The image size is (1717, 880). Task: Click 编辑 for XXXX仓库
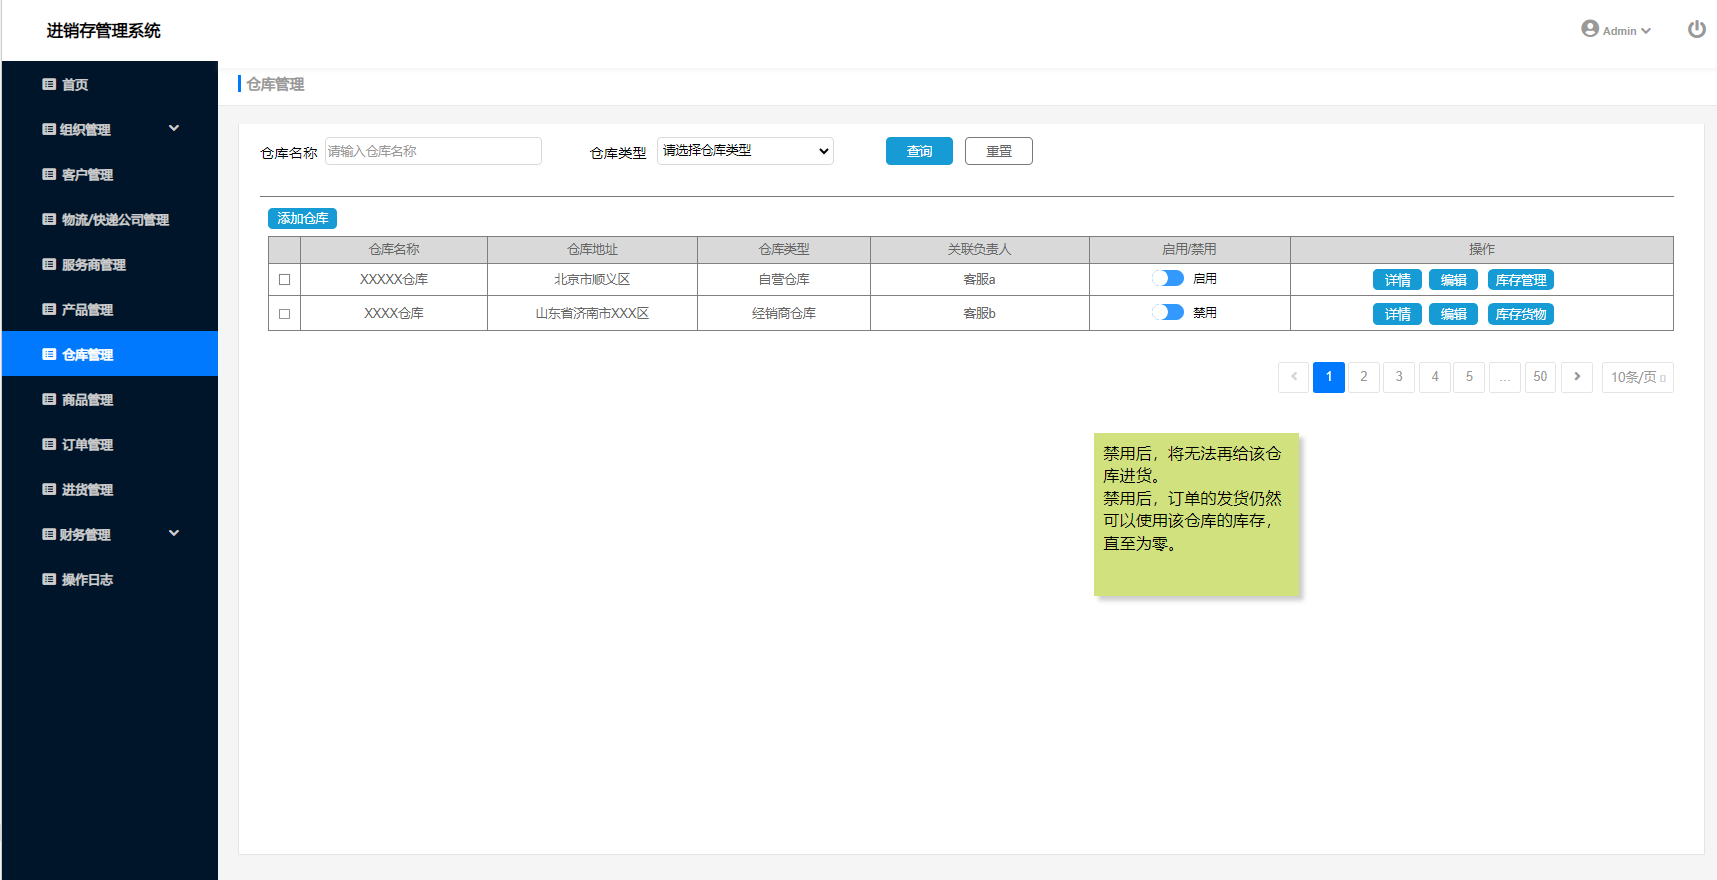(x=1453, y=314)
